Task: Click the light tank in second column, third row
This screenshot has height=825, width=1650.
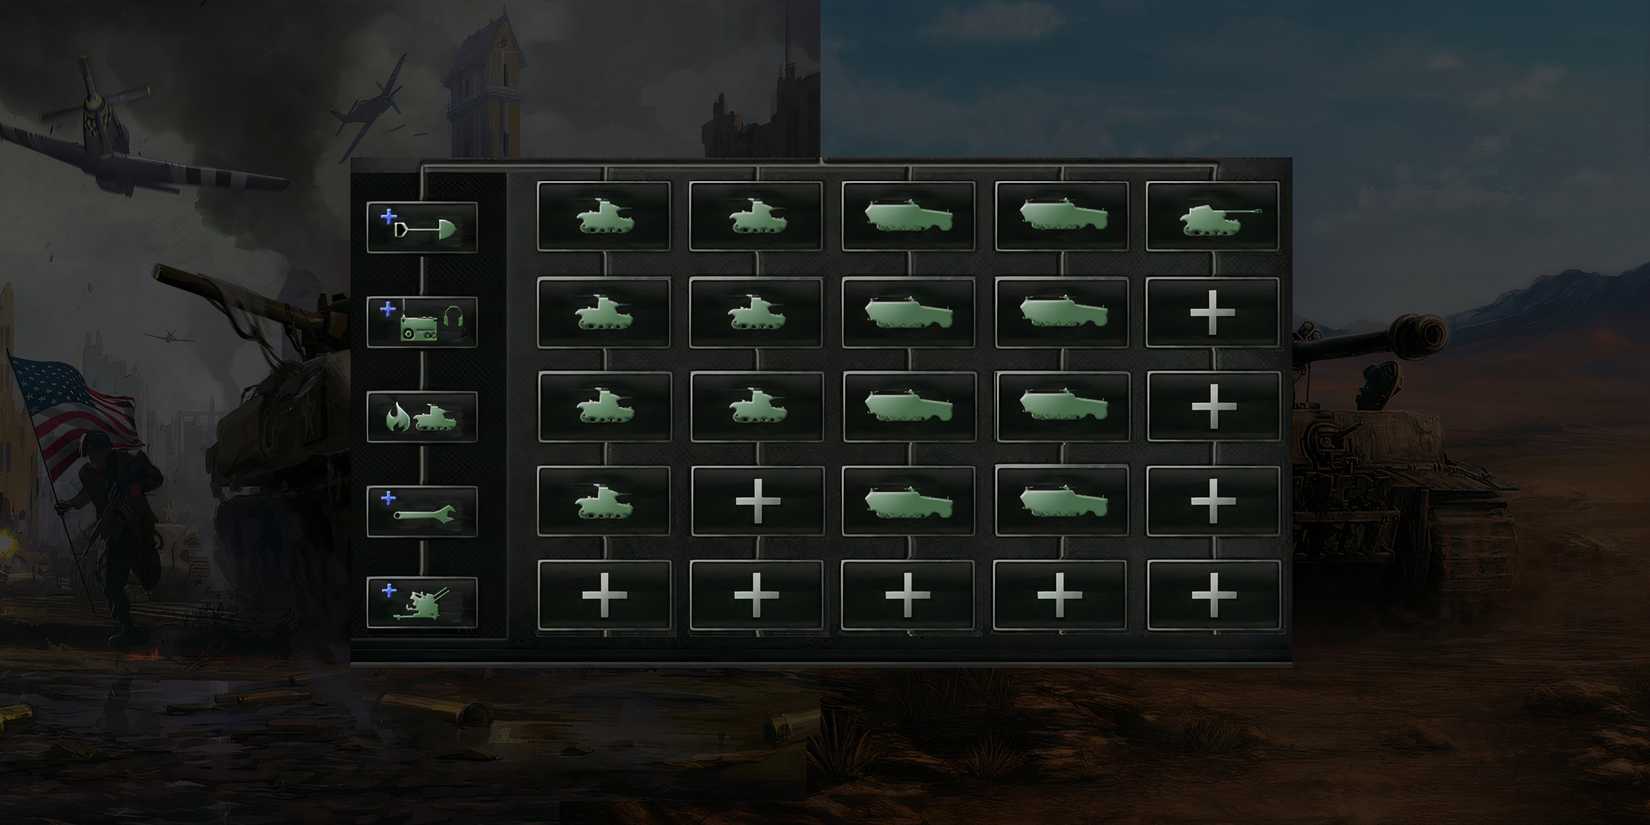Action: pyautogui.click(x=757, y=407)
